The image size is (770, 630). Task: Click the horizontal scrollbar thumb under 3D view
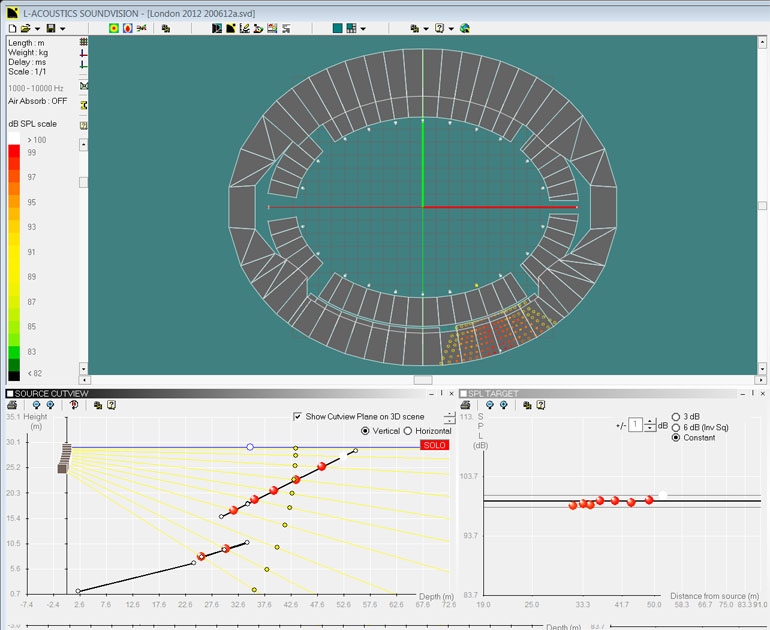click(423, 380)
